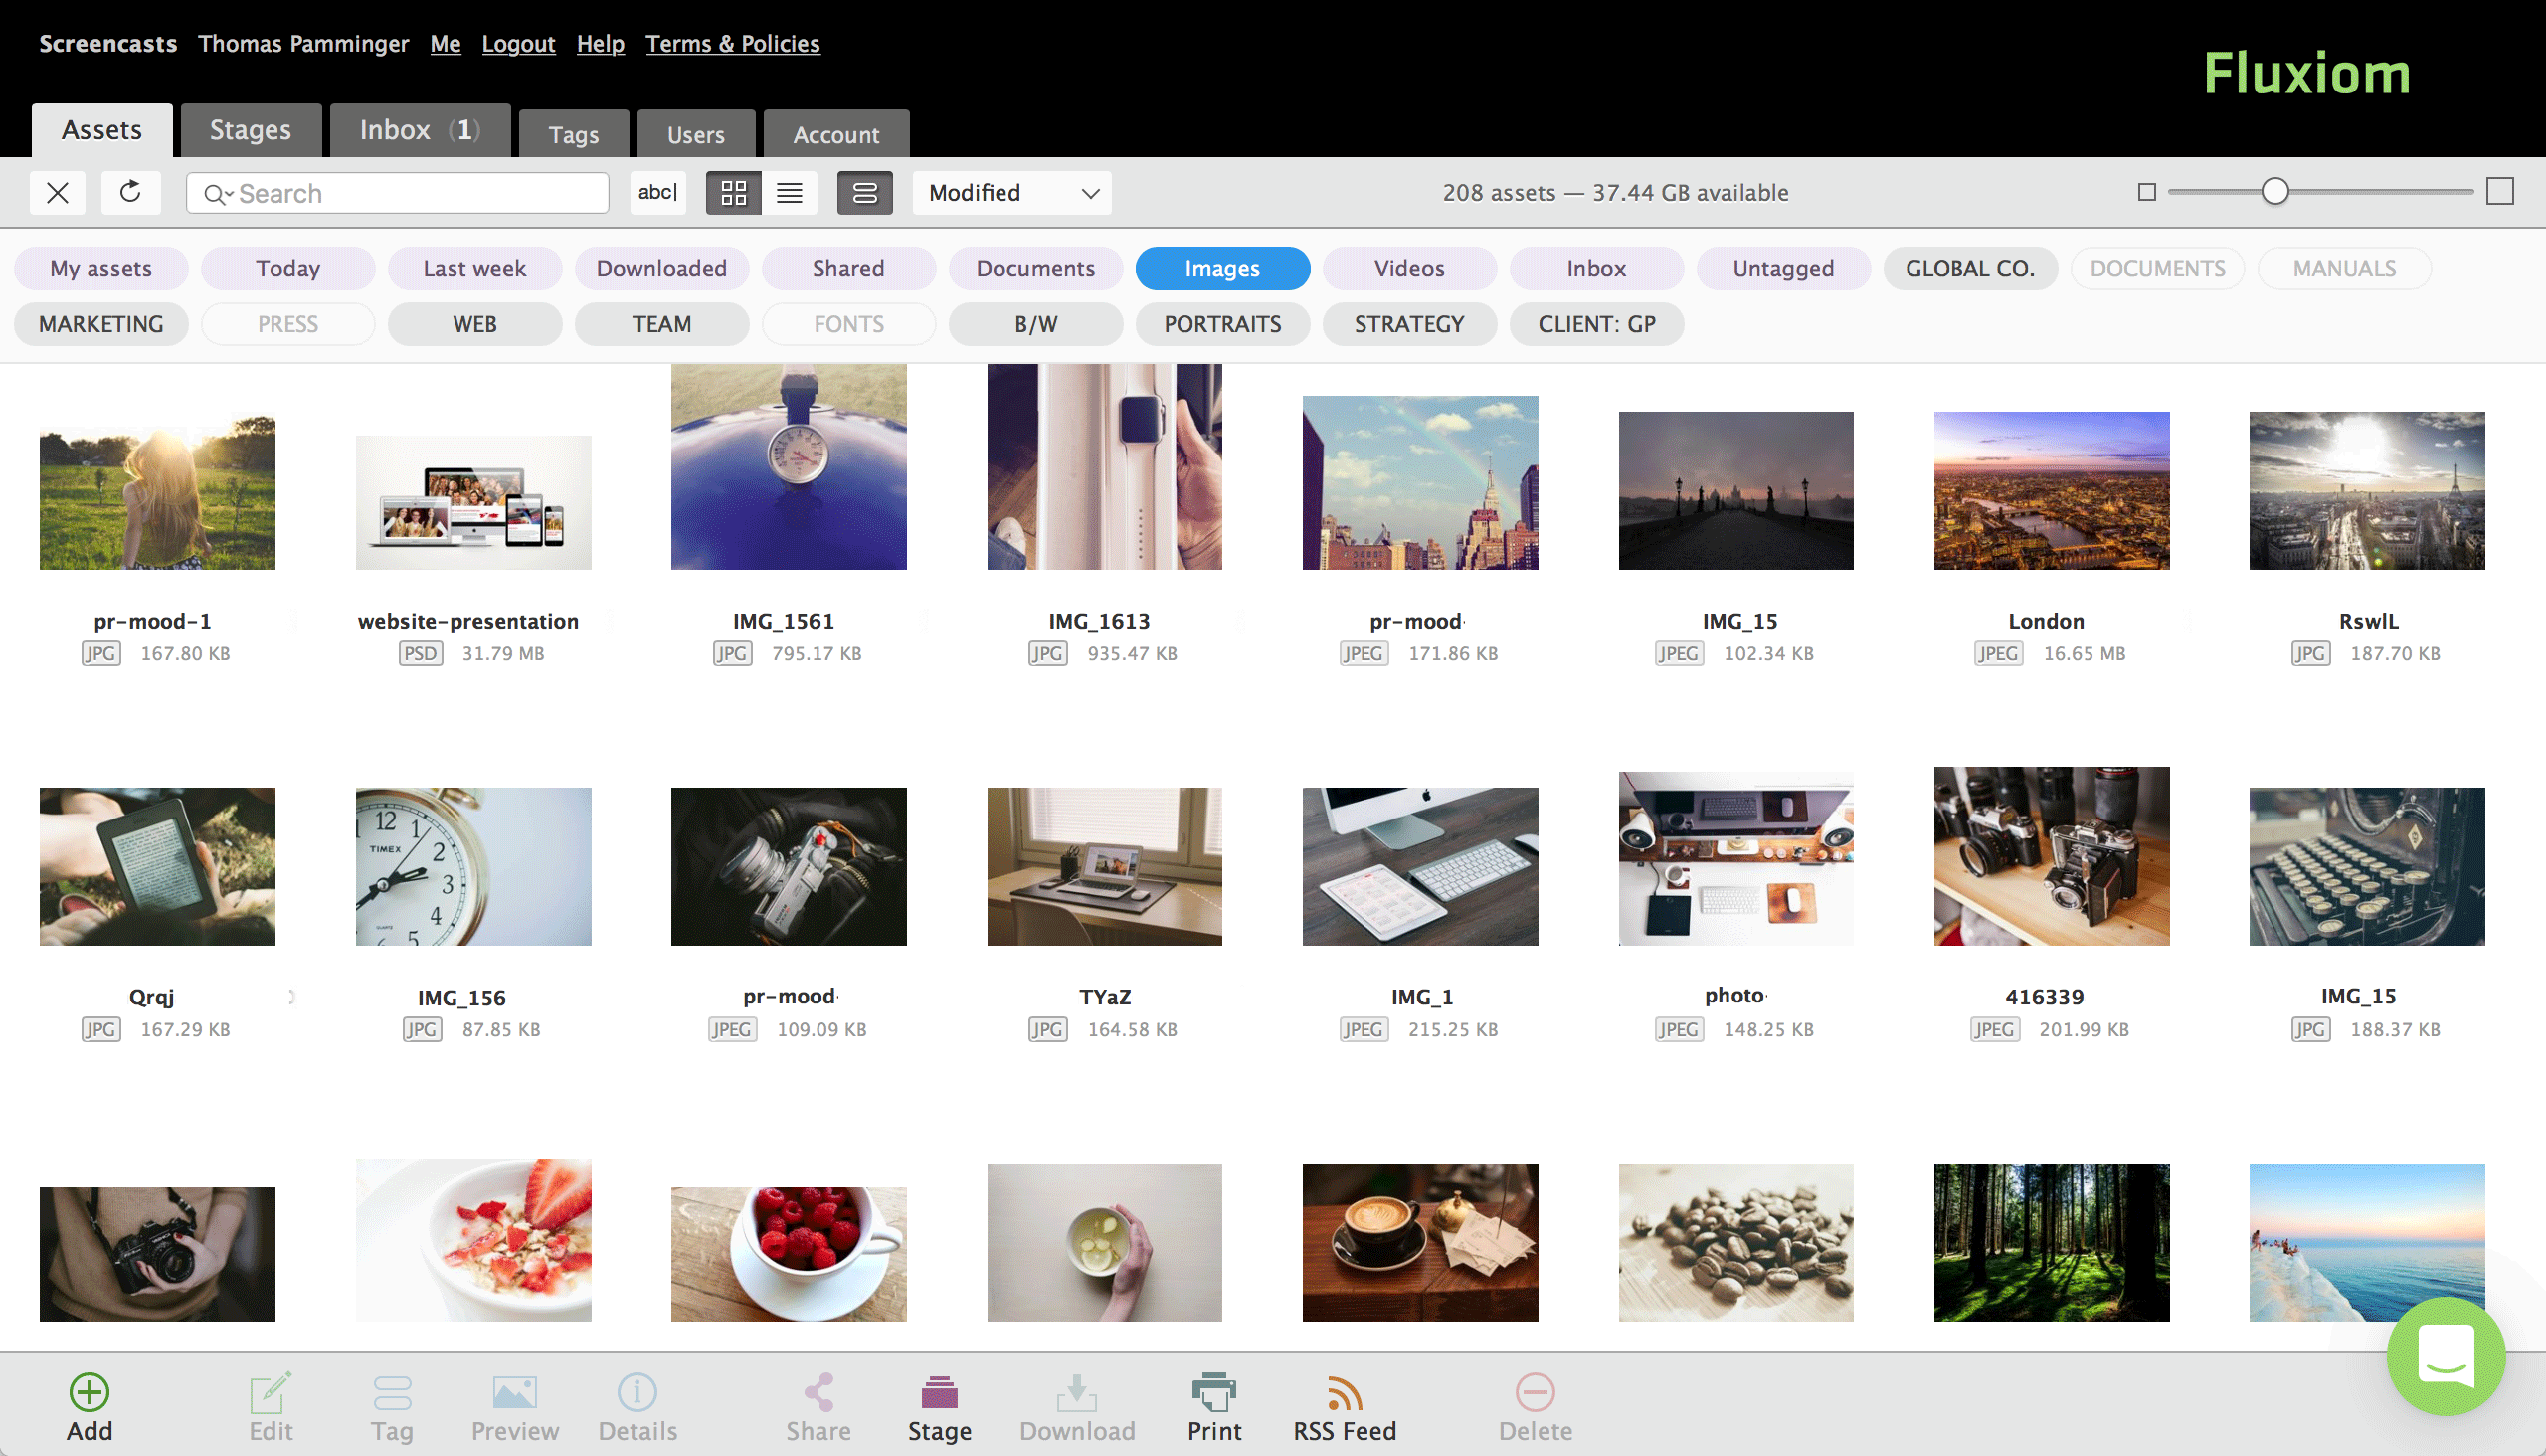Click the Delete icon
The image size is (2546, 1456).
(1535, 1392)
